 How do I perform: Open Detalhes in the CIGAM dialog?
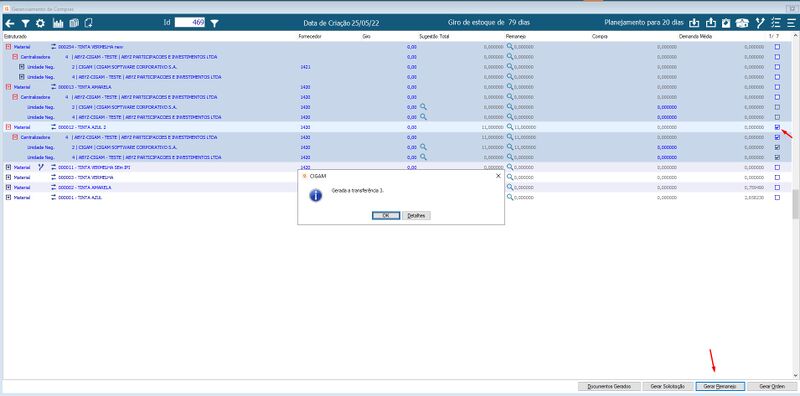click(416, 216)
